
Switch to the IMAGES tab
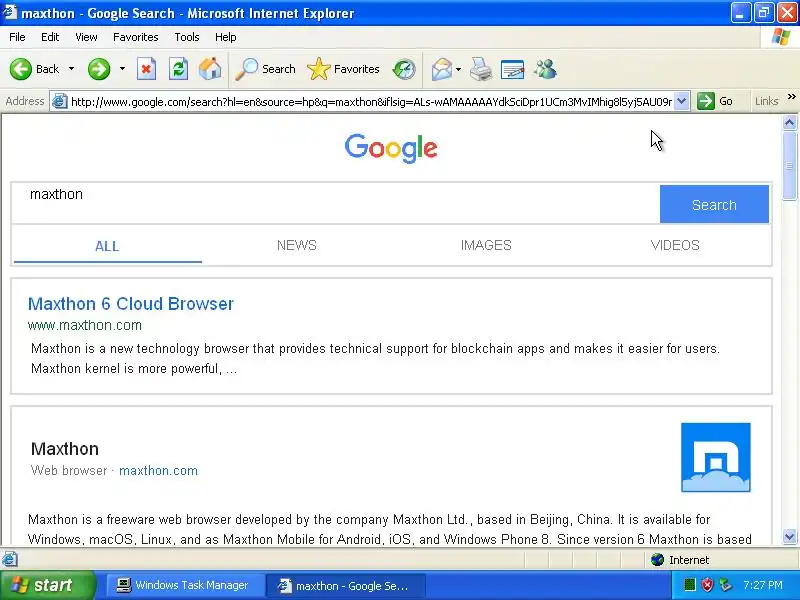[x=486, y=245]
